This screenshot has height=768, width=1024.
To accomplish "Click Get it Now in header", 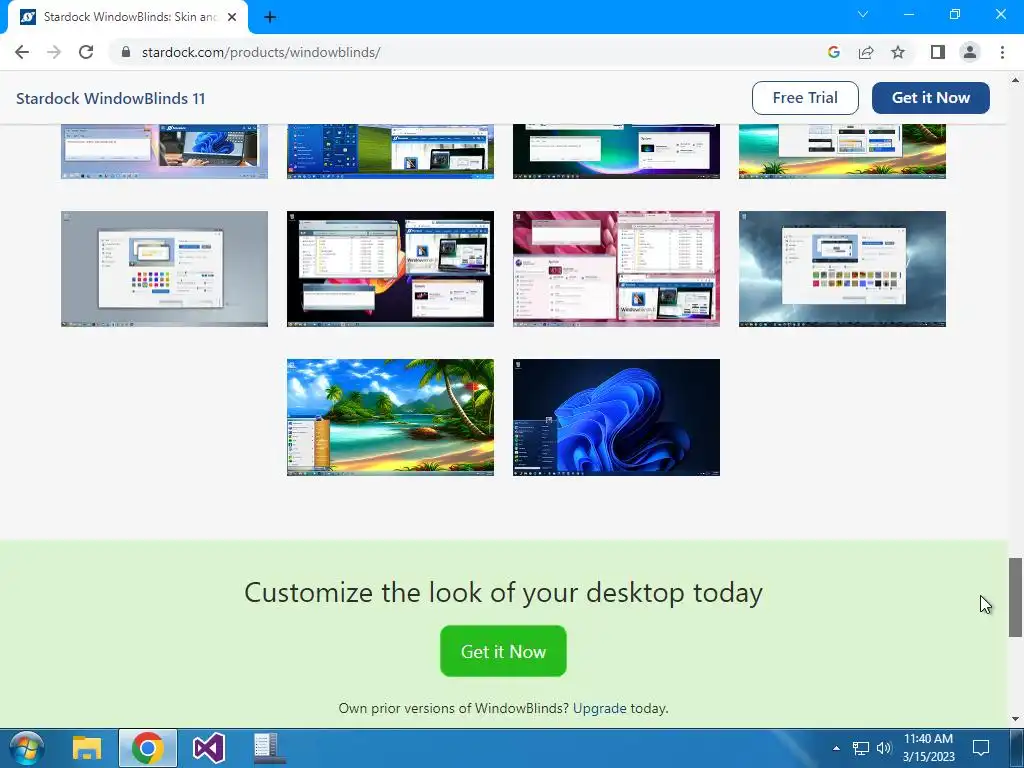I will pyautogui.click(x=931, y=98).
